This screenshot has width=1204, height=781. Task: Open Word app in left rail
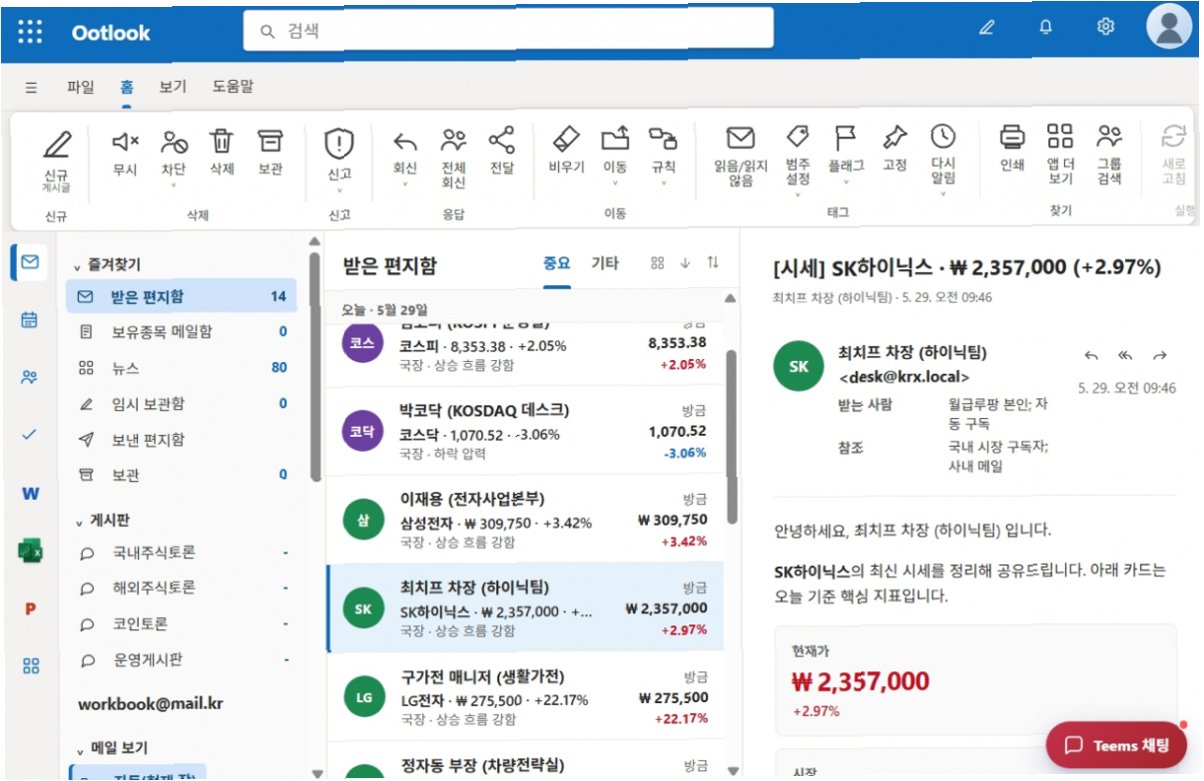[x=30, y=493]
